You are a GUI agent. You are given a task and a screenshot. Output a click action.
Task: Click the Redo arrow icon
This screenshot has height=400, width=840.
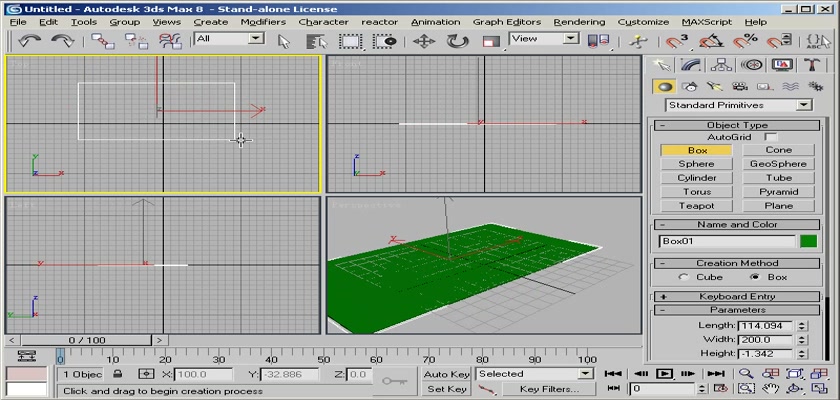coord(62,41)
